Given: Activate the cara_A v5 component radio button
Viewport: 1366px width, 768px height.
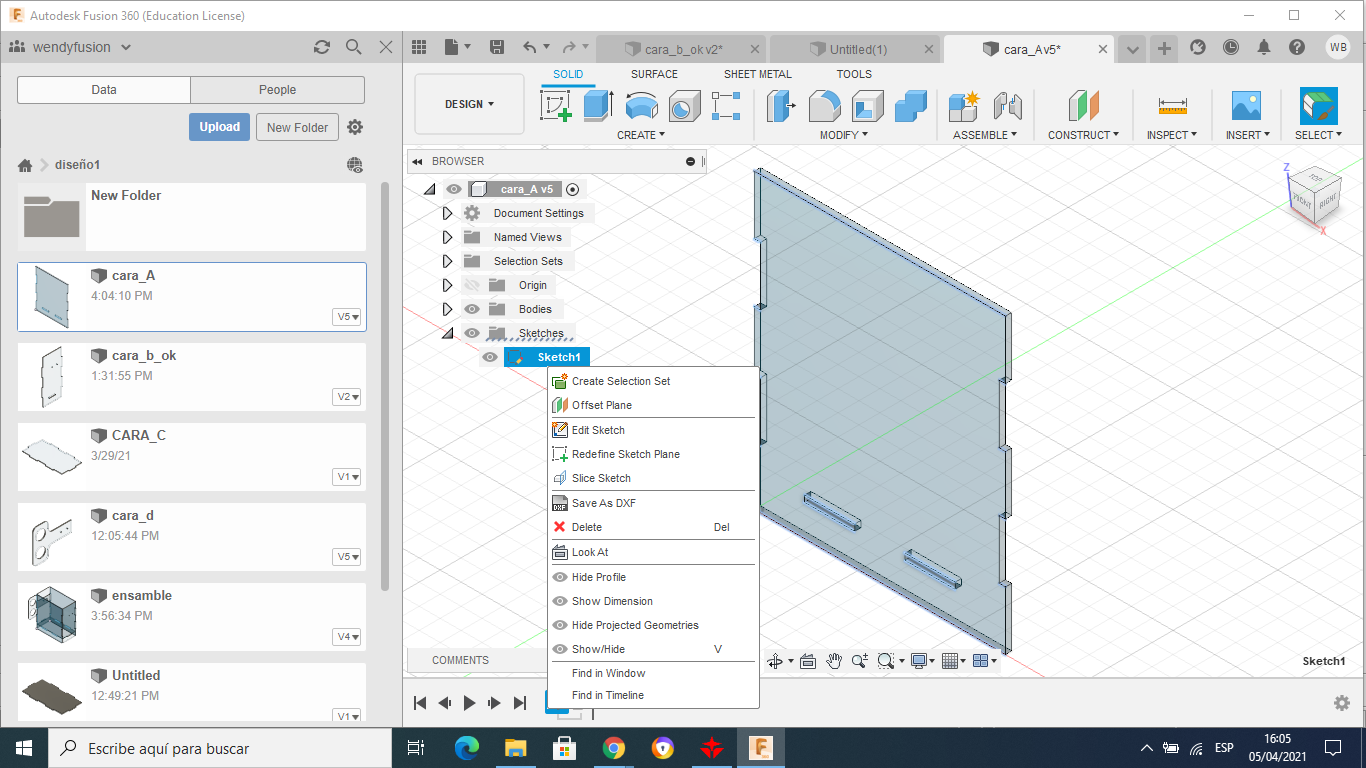Looking at the screenshot, I should pyautogui.click(x=572, y=189).
